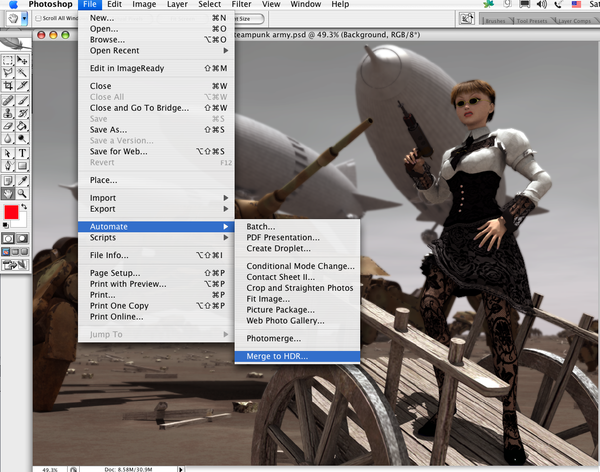
Task: Expand the Scripts submenu
Action: tap(156, 238)
